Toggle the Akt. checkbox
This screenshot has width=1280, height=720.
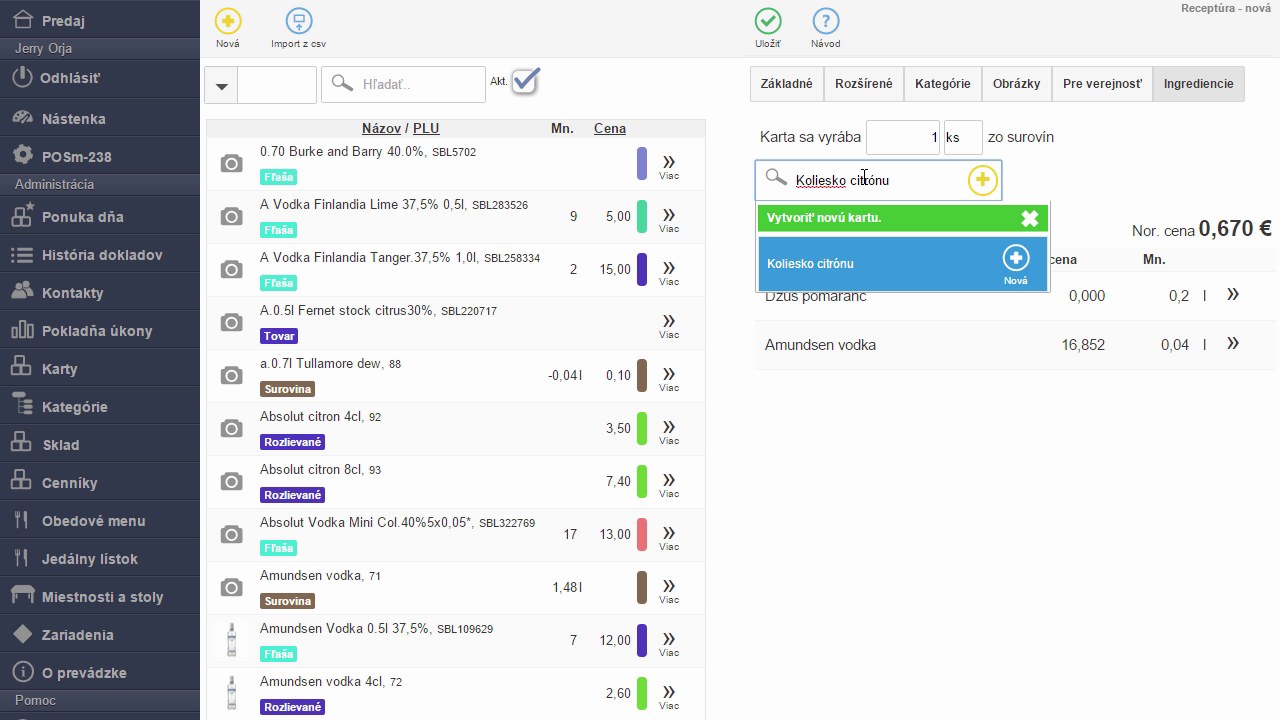point(526,81)
